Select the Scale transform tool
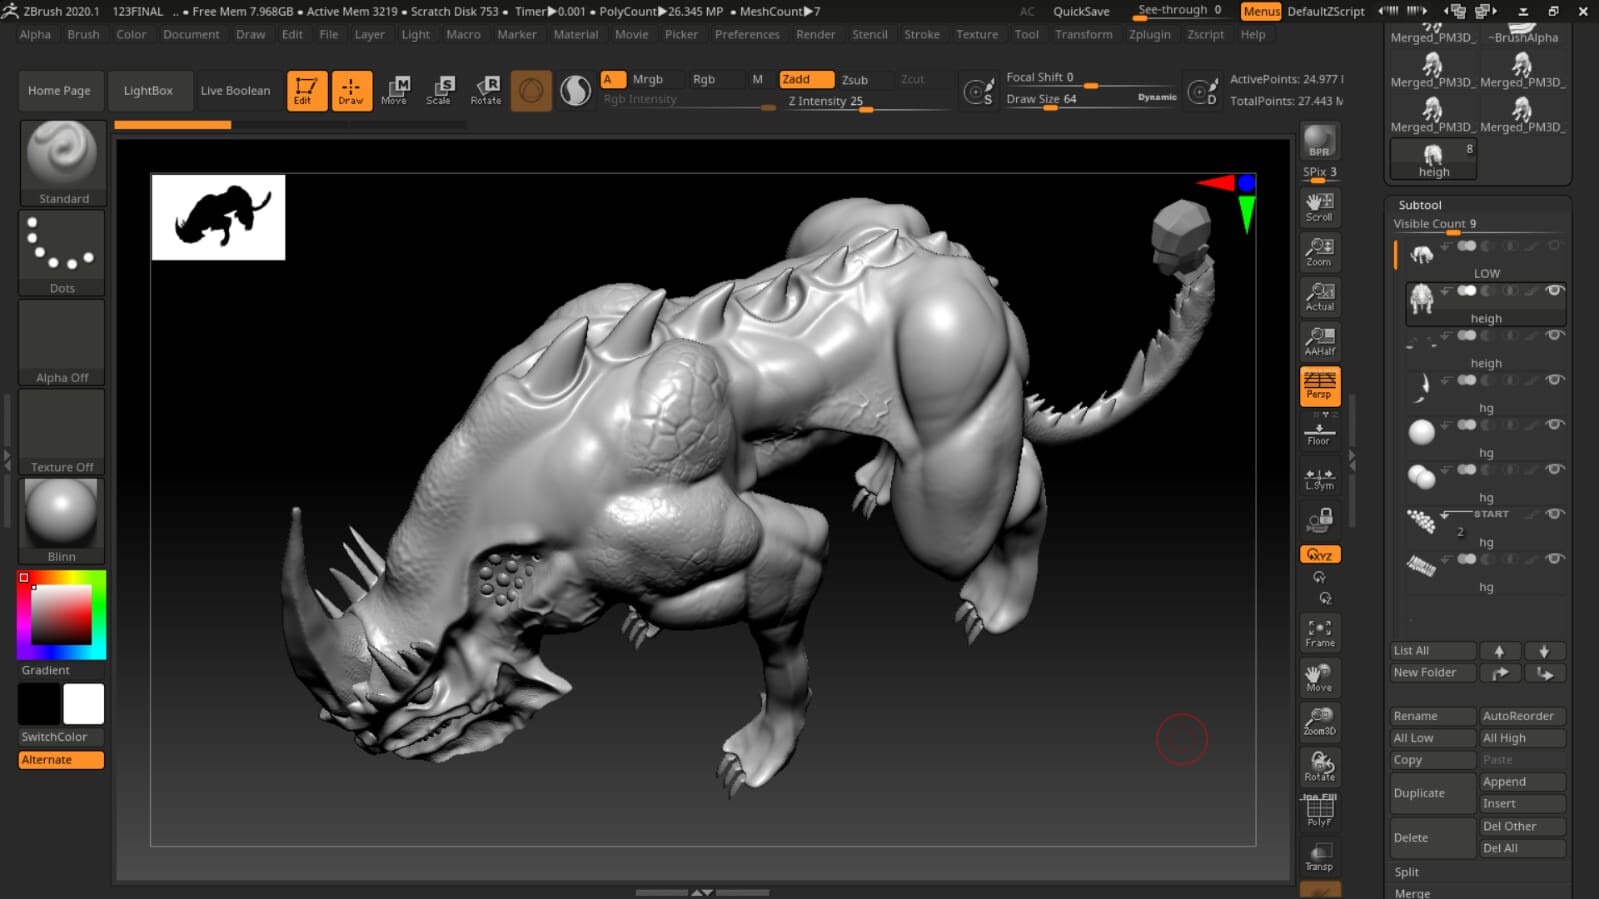This screenshot has width=1599, height=899. (438, 90)
